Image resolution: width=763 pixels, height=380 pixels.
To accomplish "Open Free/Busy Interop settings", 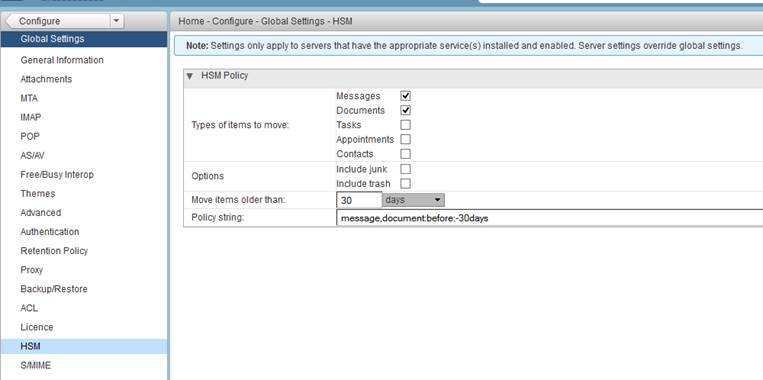I will (57, 174).
